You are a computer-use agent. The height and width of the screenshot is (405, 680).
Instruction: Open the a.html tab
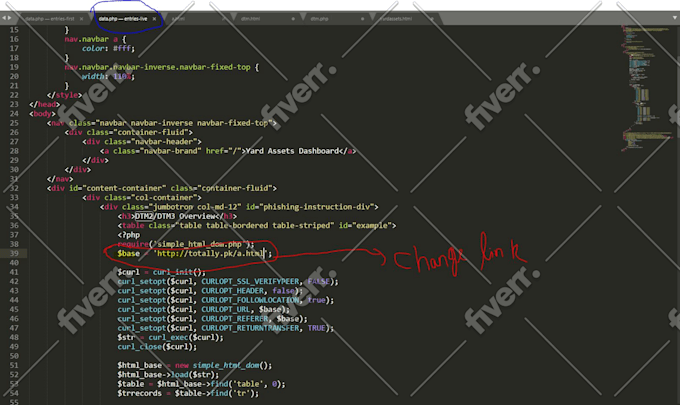click(178, 19)
